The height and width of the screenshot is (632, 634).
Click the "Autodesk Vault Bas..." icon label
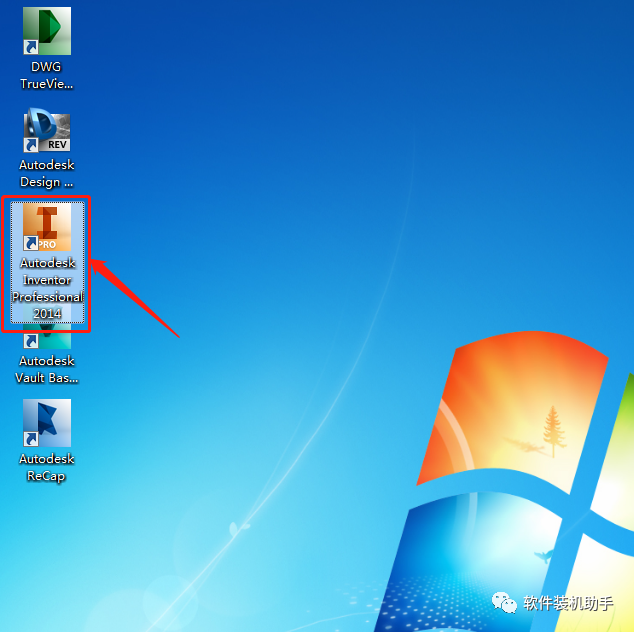47,369
